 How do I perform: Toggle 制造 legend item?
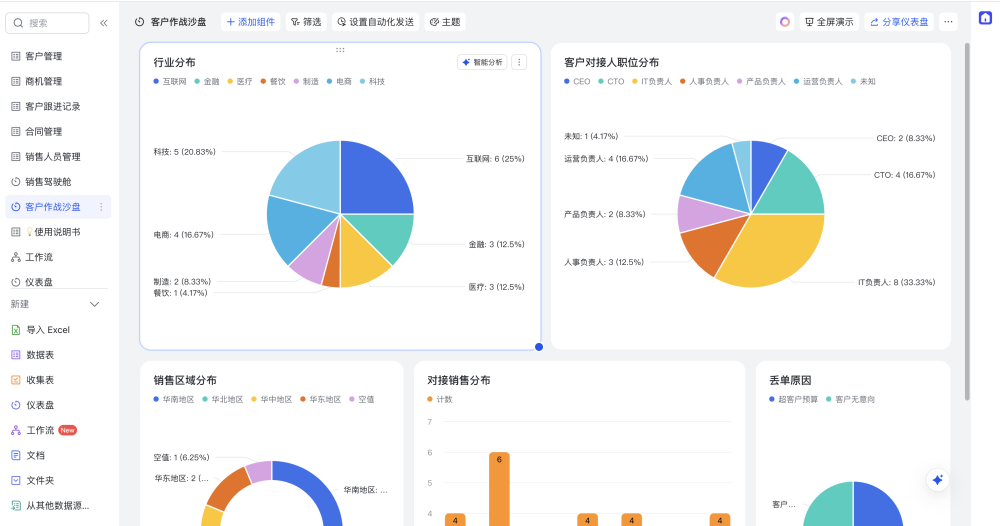307,82
